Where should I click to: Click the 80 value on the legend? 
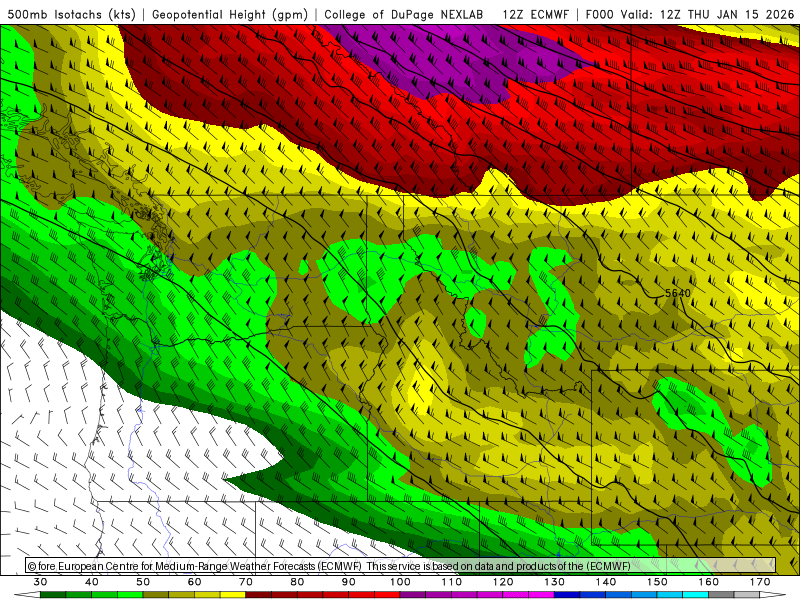click(297, 582)
